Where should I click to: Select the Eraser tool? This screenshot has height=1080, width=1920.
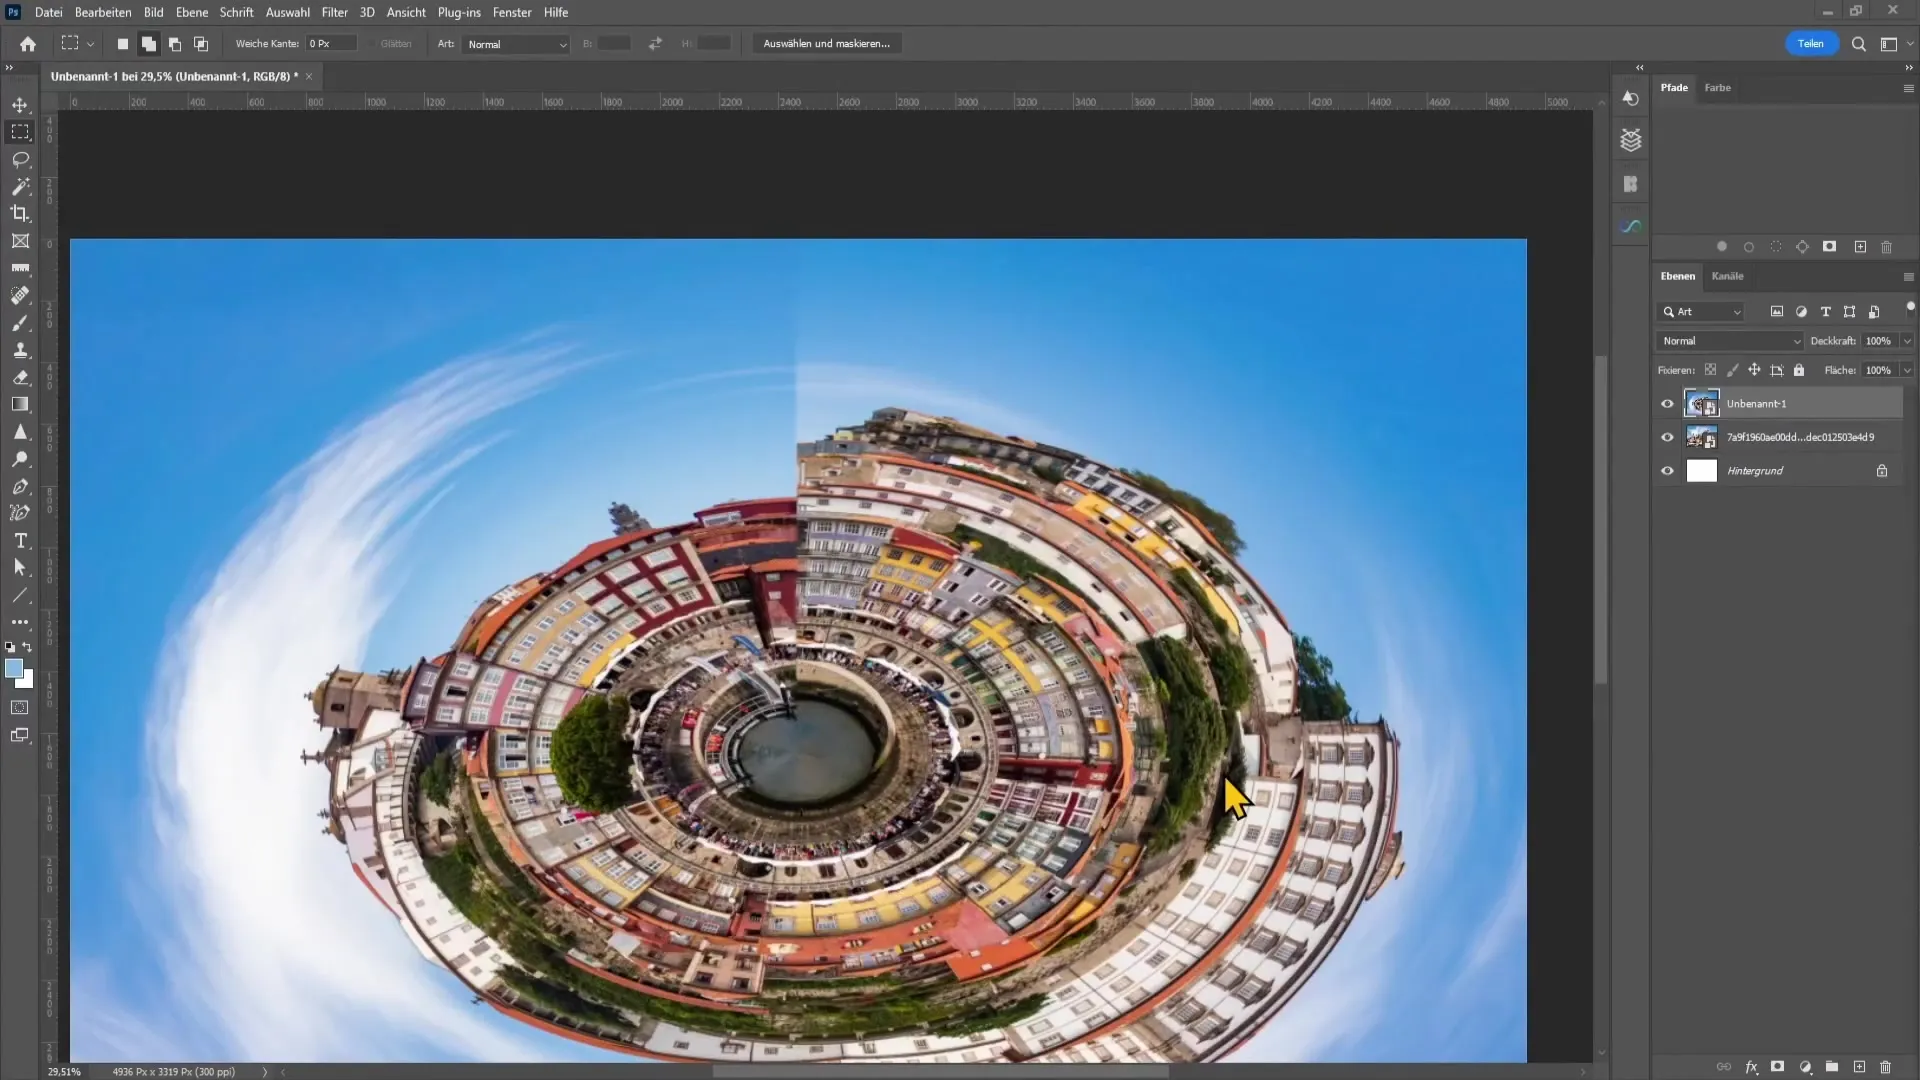tap(20, 377)
